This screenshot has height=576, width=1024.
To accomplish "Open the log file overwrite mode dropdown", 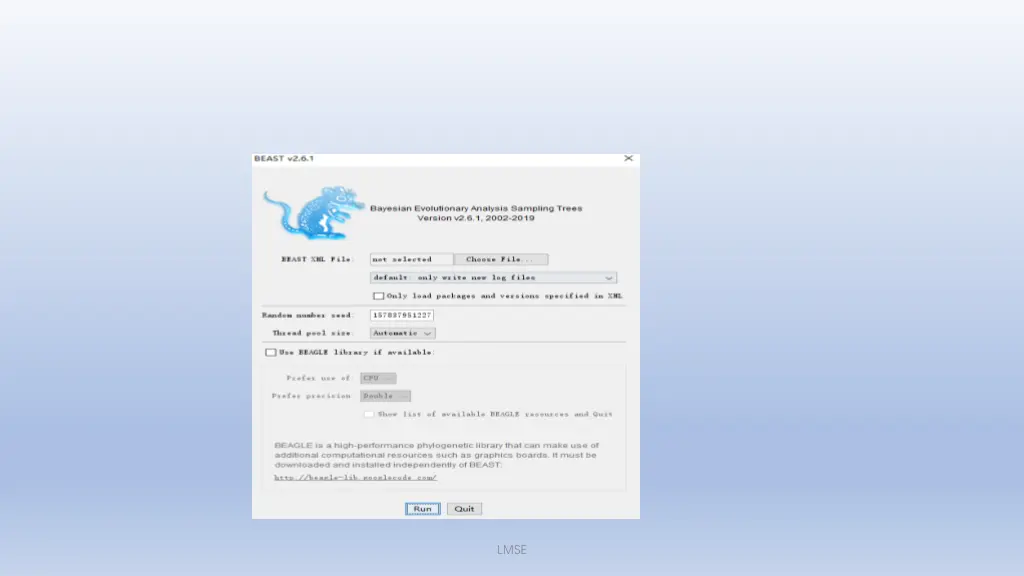I will tap(493, 278).
